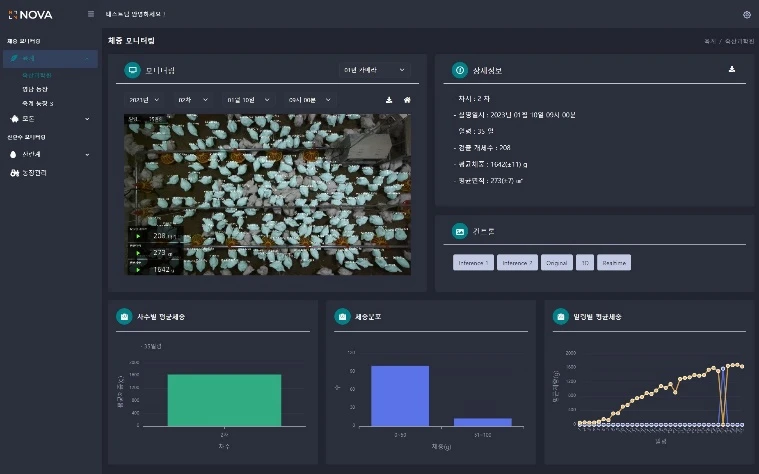The height and width of the screenshot is (474, 759).
Task: Open the highlighted feather menu in the sidebar
Action: (x=50, y=59)
